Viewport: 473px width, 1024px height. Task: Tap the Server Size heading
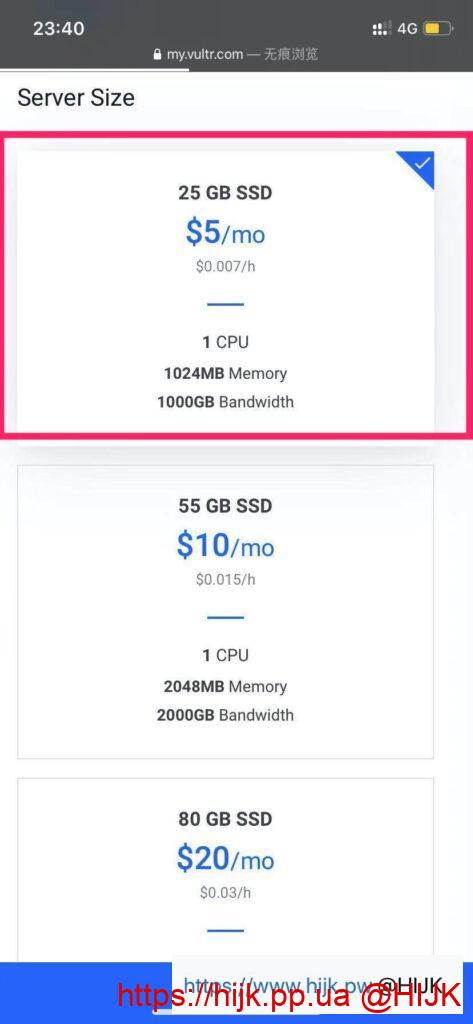coord(76,97)
